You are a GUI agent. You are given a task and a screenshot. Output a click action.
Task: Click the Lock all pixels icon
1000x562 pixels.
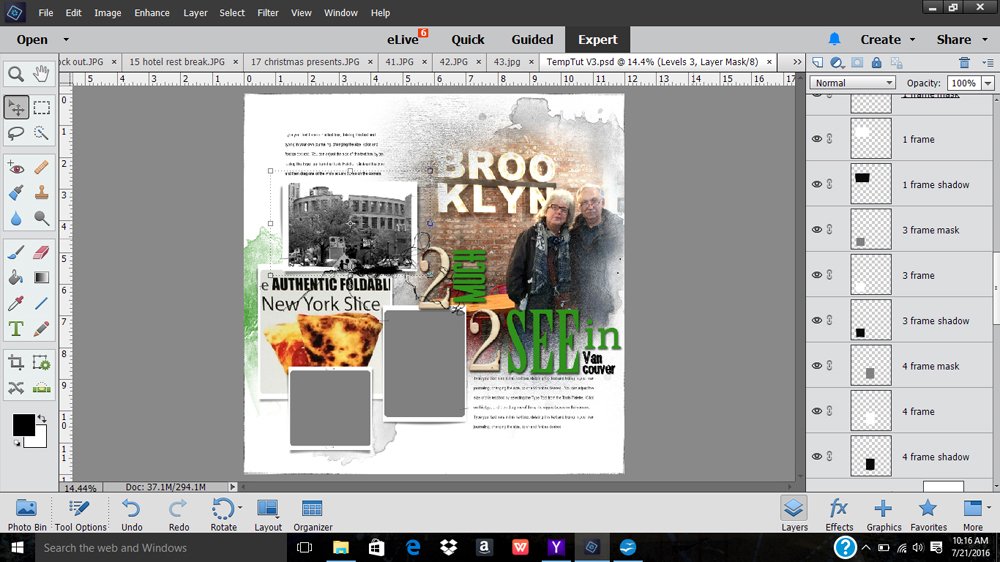[876, 62]
